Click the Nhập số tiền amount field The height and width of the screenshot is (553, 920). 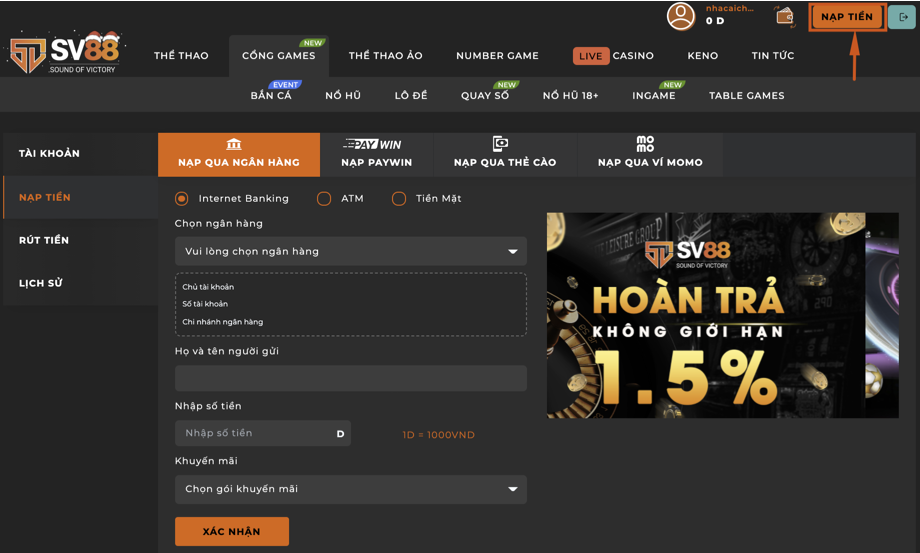pyautogui.click(x=263, y=433)
